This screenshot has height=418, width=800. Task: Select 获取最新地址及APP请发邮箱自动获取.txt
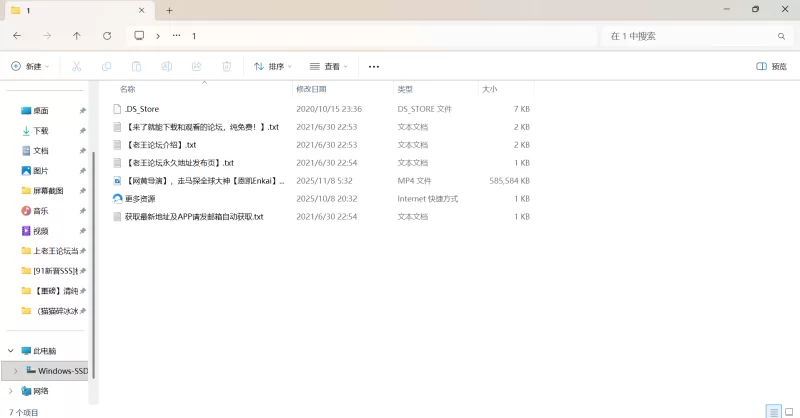point(322,216)
